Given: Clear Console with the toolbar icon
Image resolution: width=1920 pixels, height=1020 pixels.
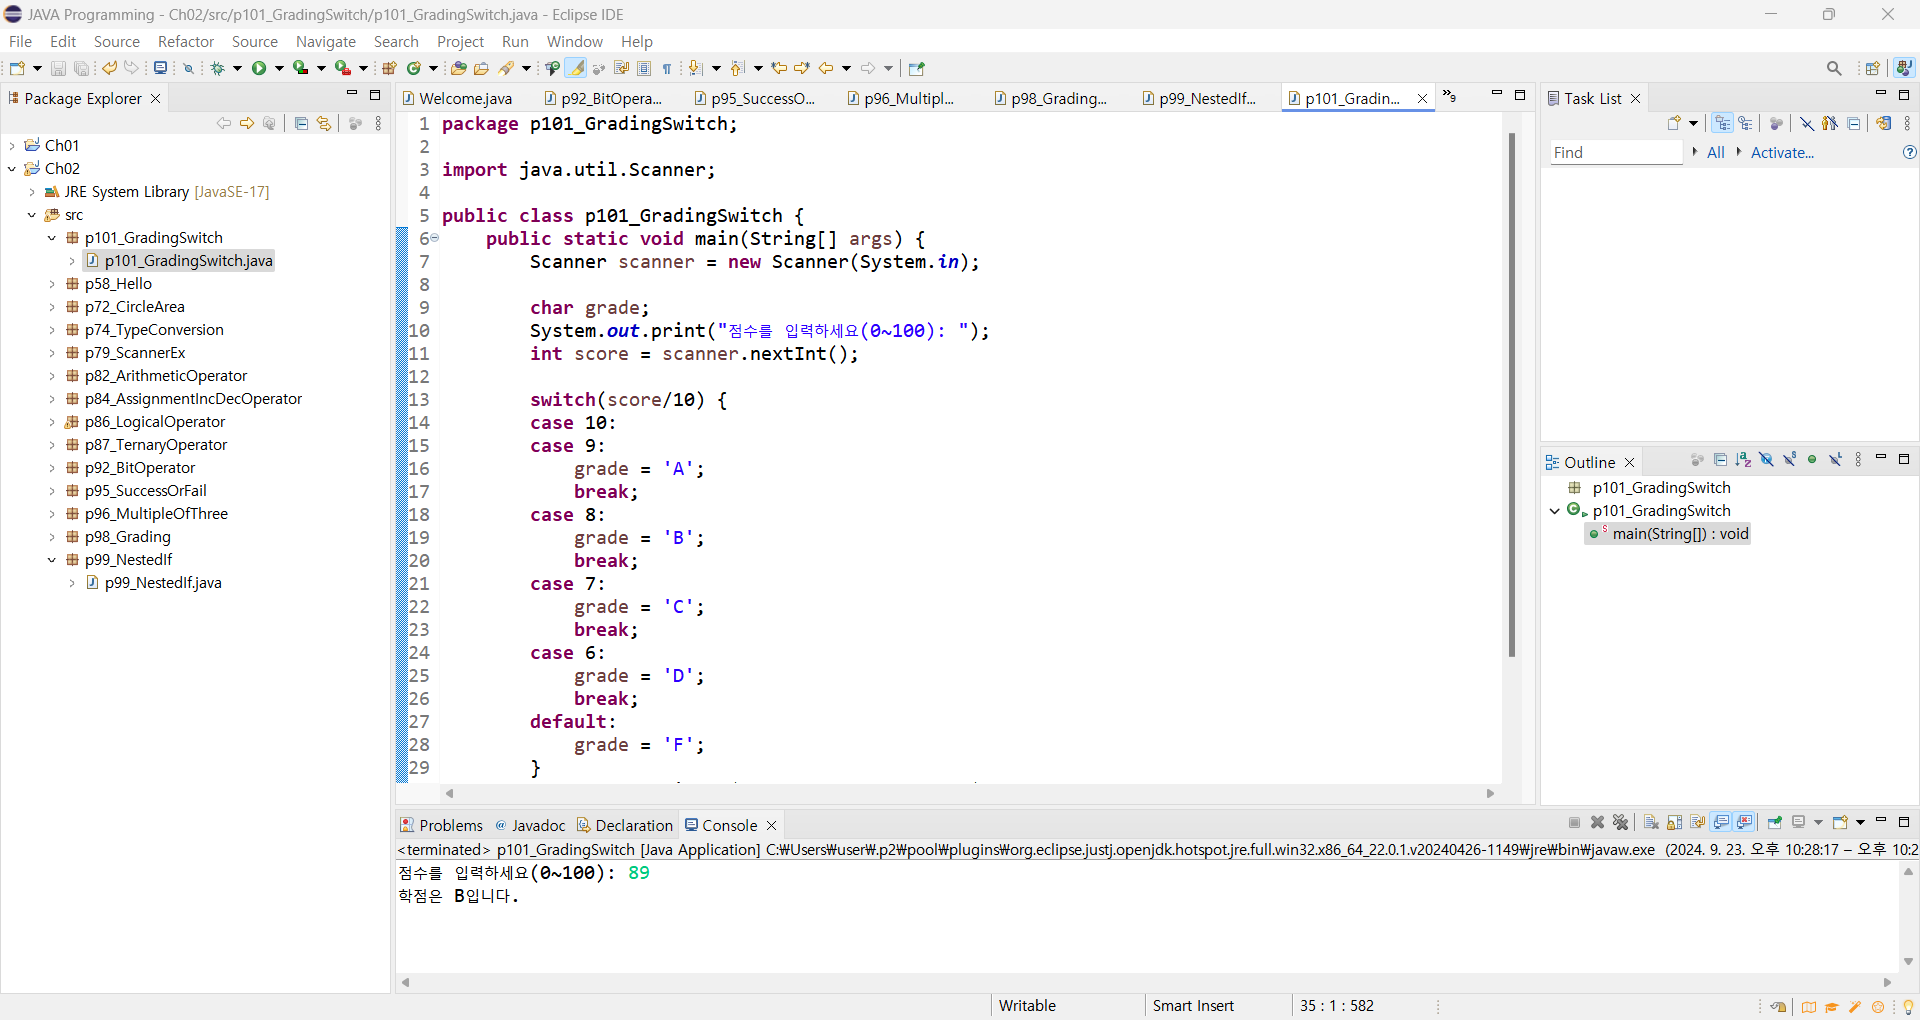Looking at the screenshot, I should coord(1651,822).
